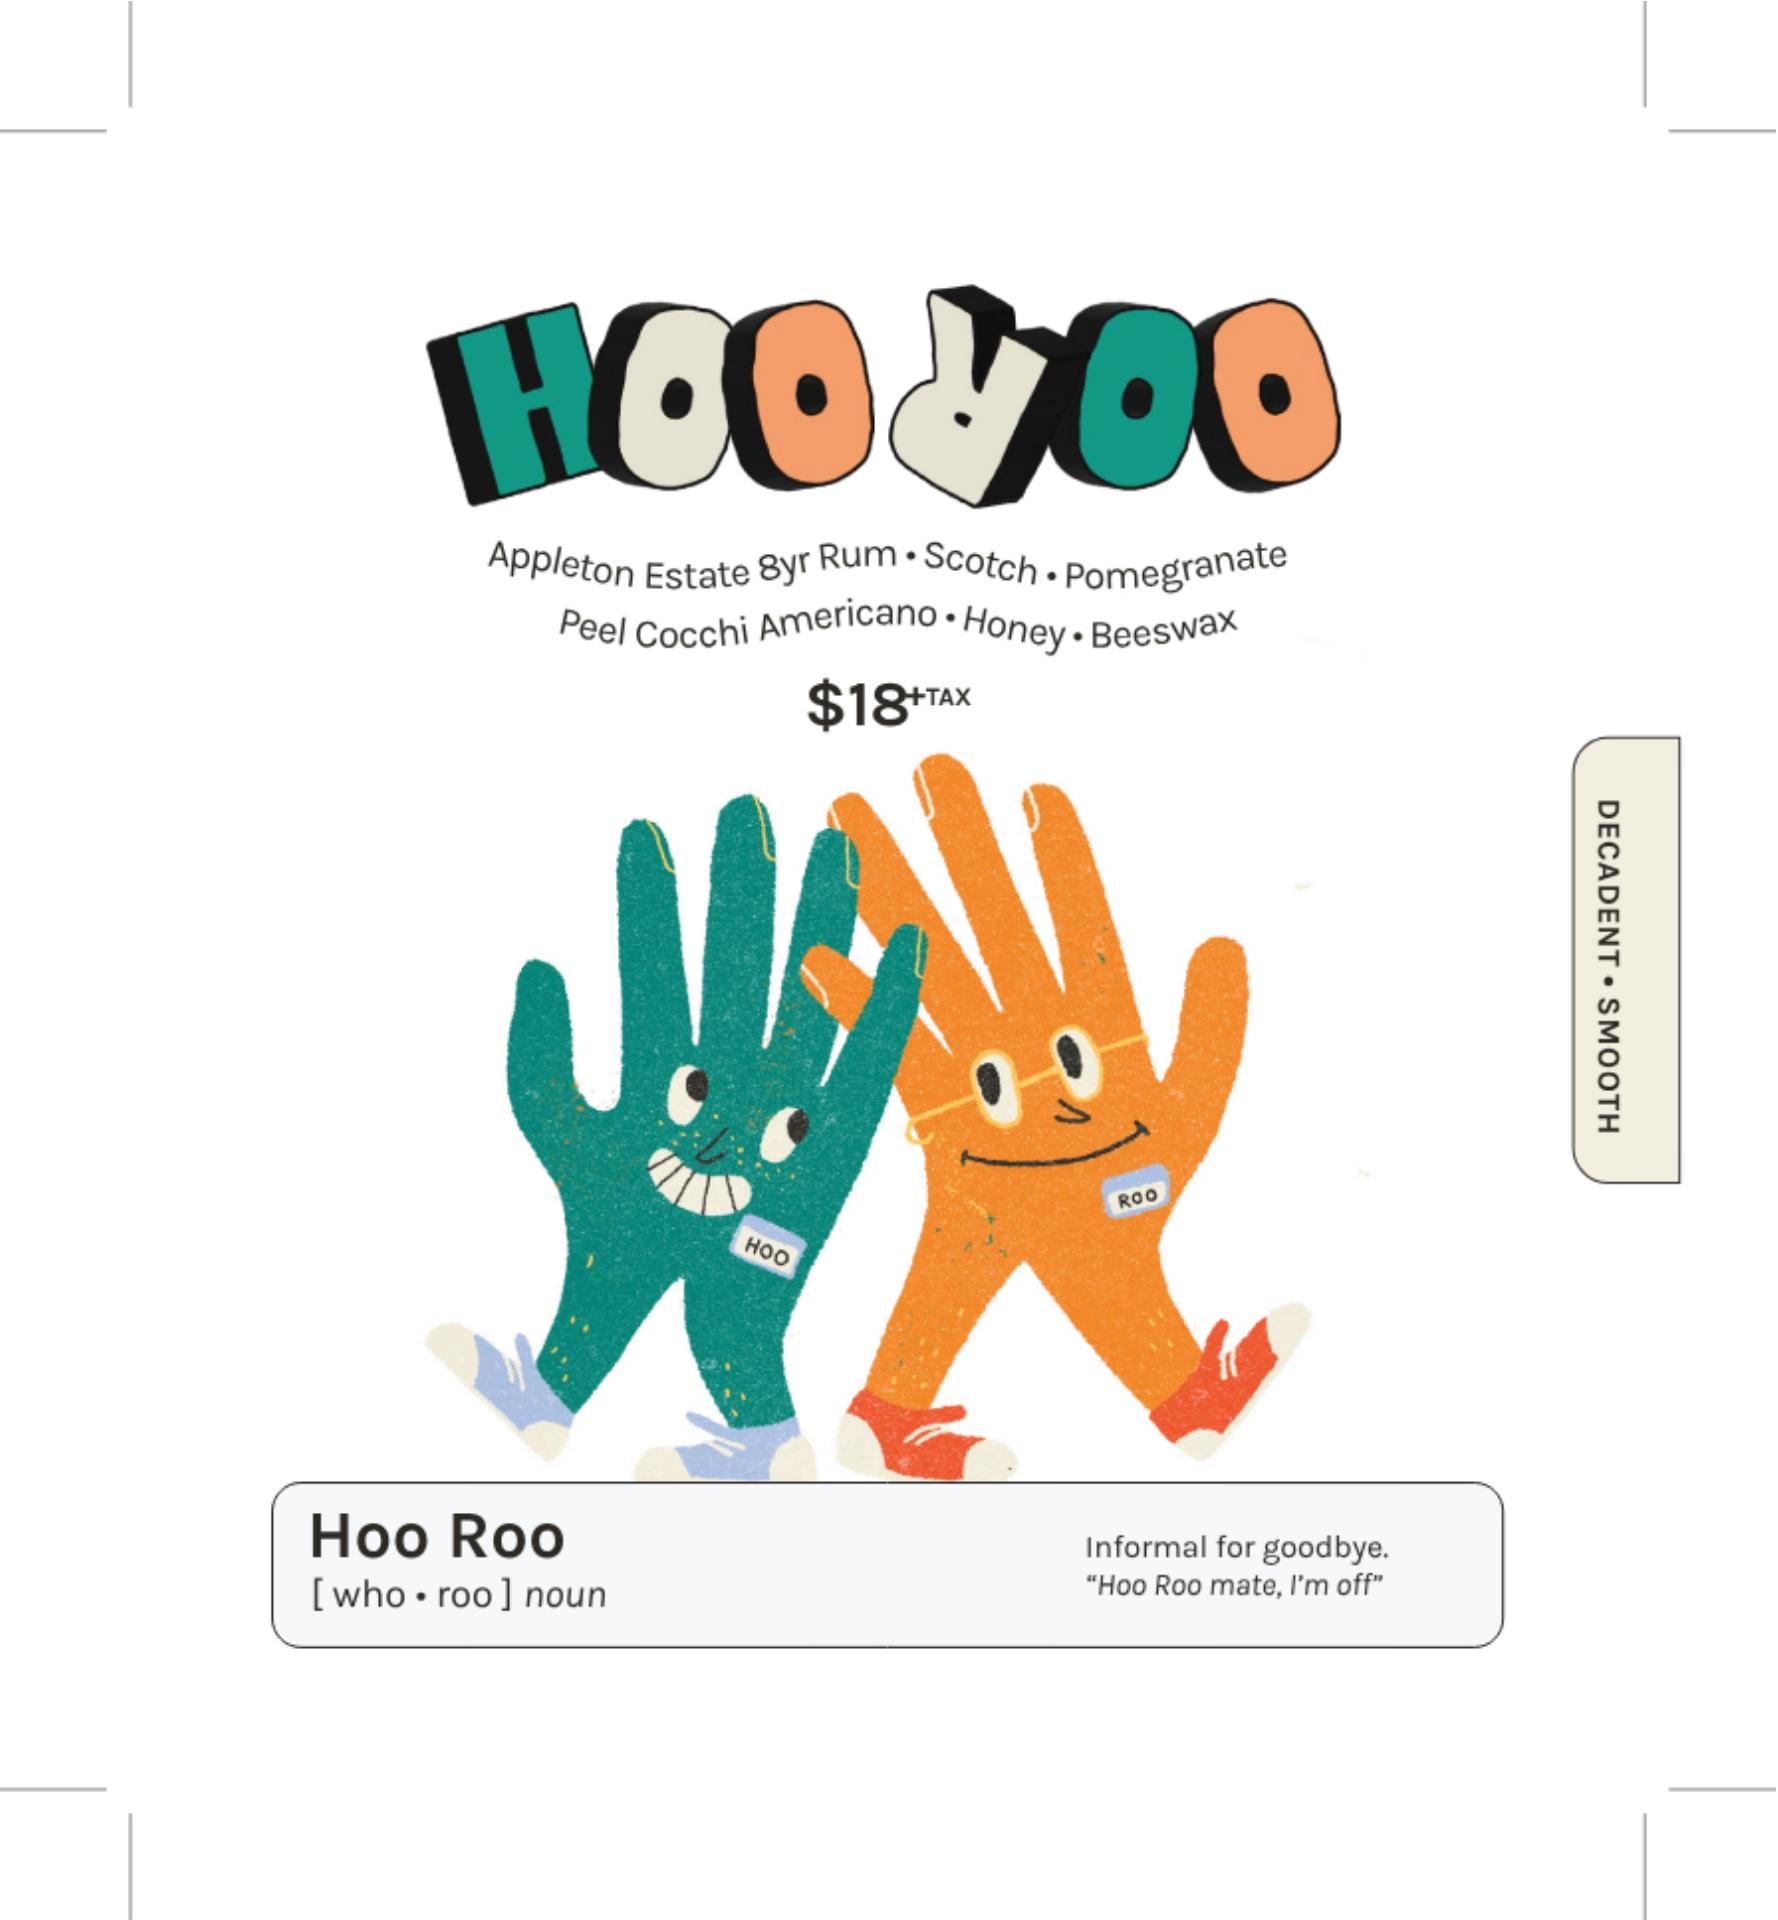Click the Scotch ingredient text
This screenshot has height=1920, width=1778.
980,563
